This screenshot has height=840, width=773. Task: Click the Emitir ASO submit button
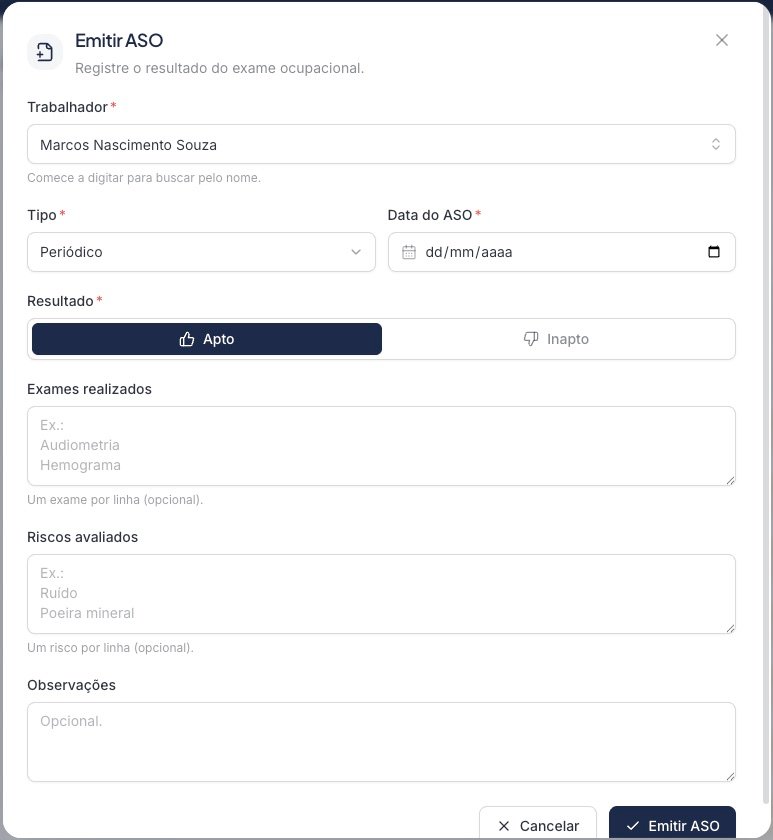pos(672,825)
